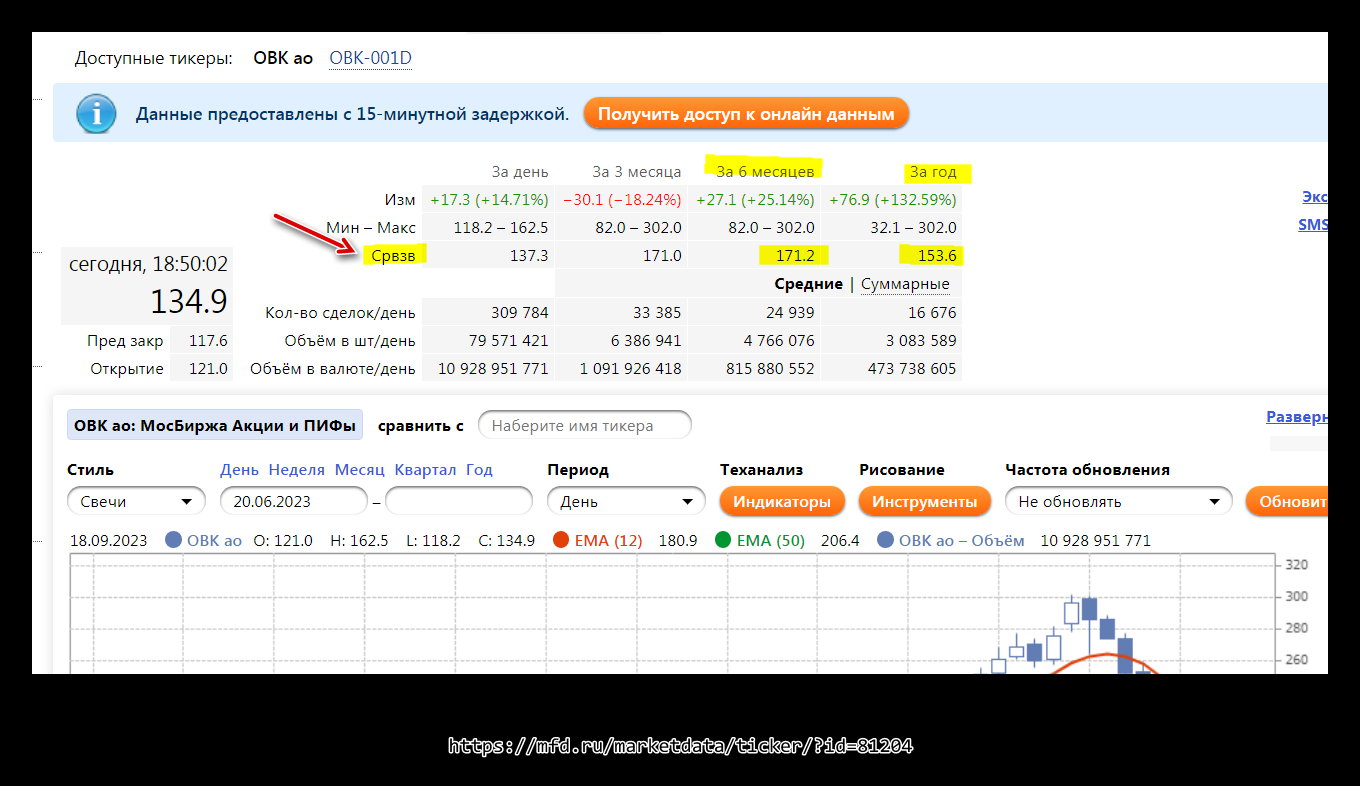Click the yearly change '+76.9 (+132.59%)'
The width and height of the screenshot is (1360, 786).
pos(891,200)
